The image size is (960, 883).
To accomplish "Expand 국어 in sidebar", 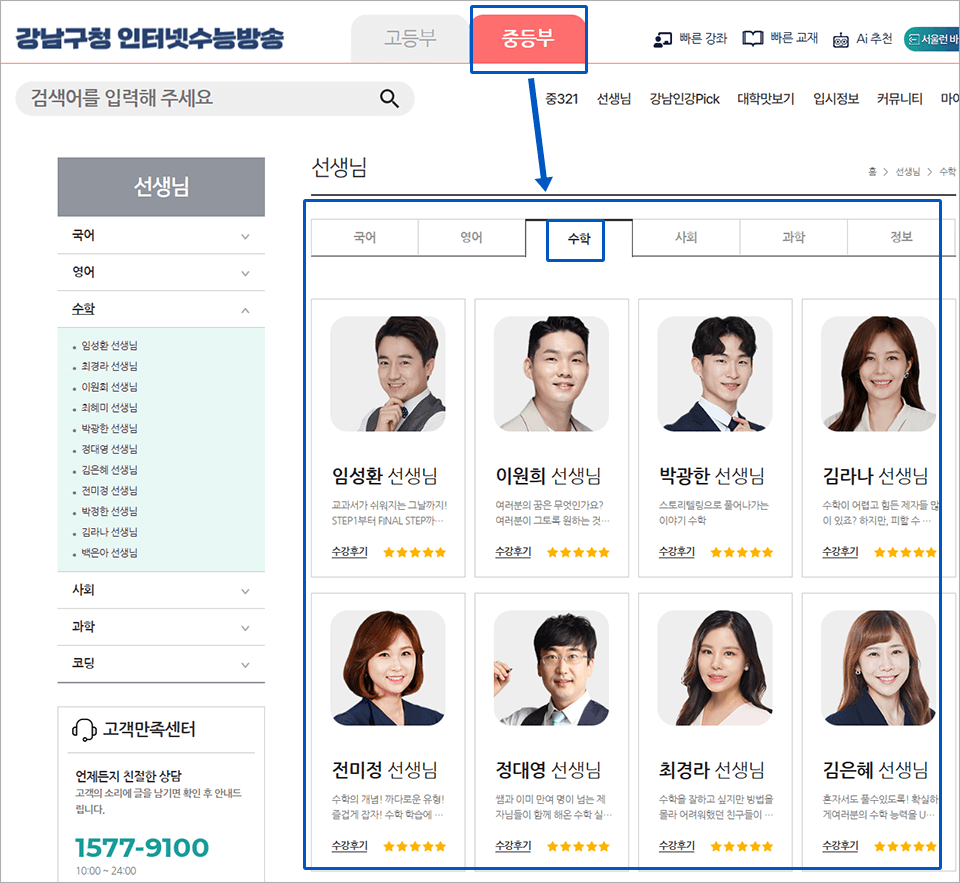I will [161, 236].
